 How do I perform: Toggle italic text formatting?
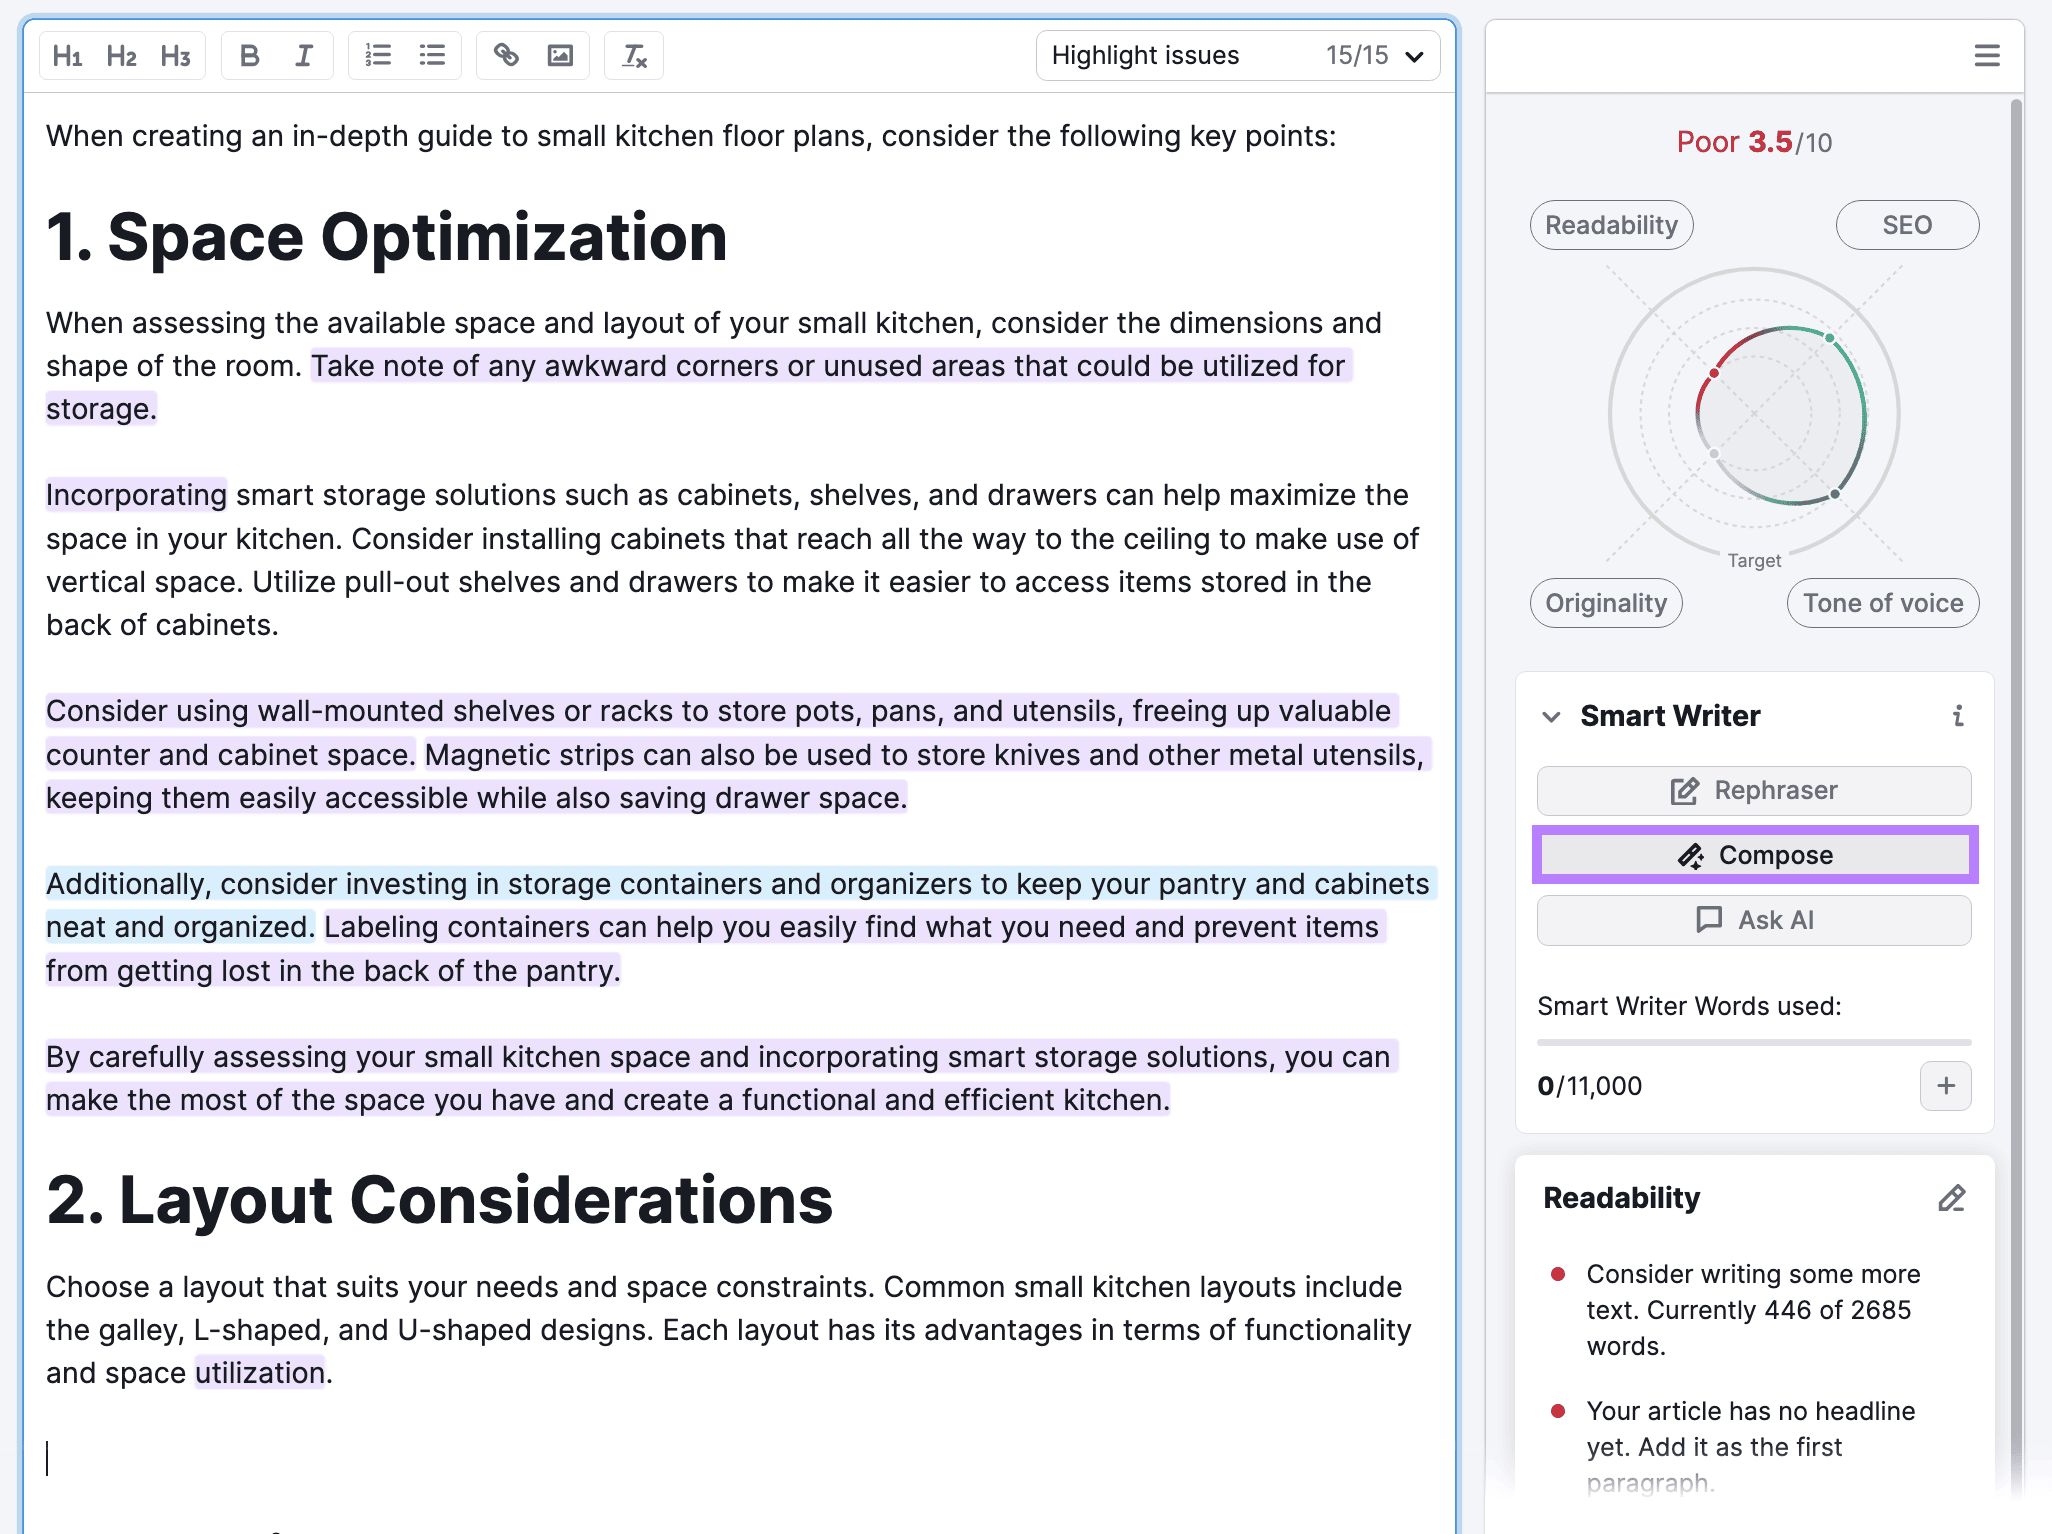304,56
